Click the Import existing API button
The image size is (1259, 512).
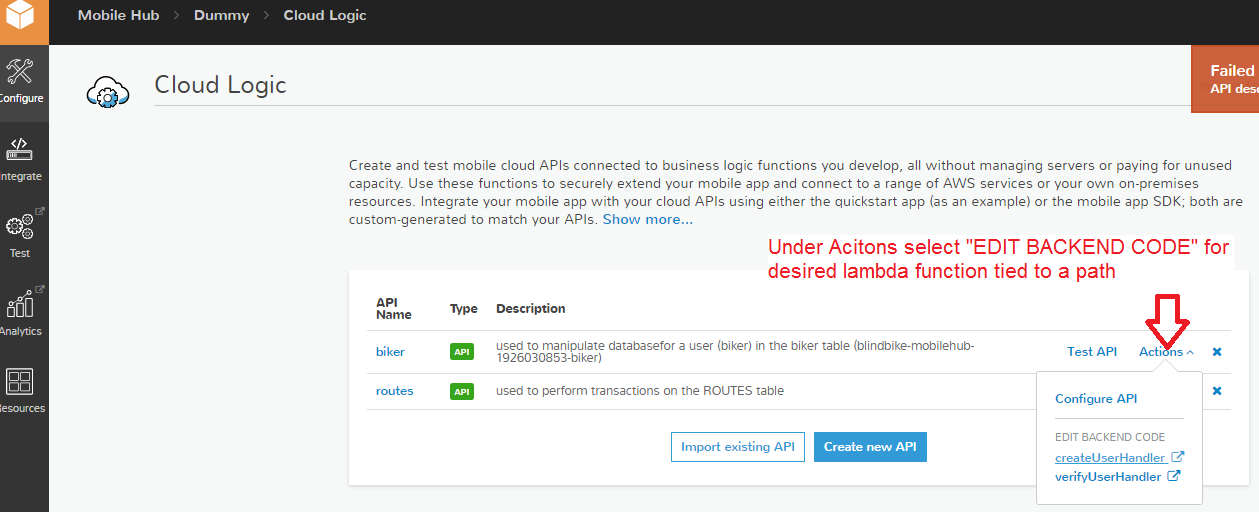[737, 447]
